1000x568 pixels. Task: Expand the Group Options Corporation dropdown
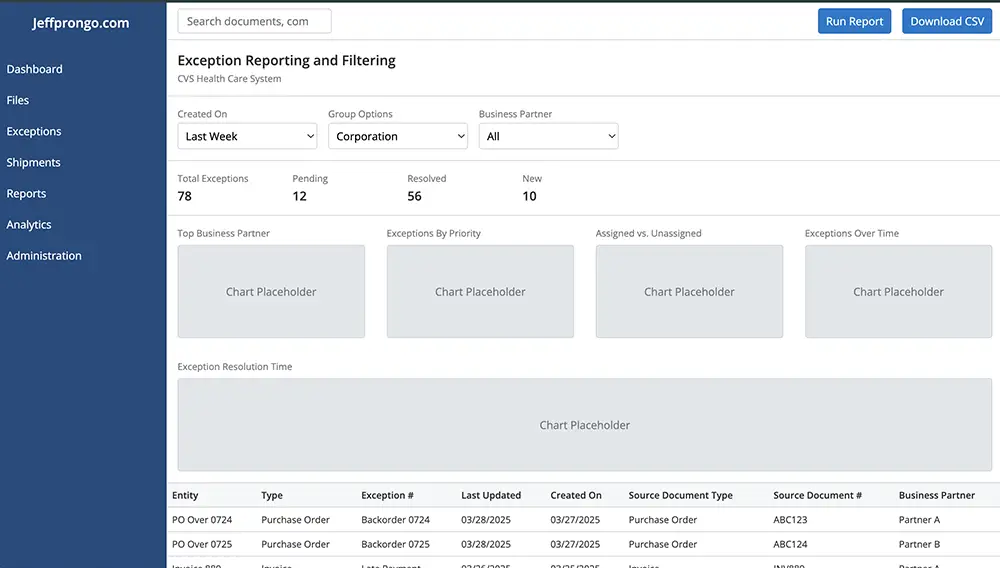[398, 136]
